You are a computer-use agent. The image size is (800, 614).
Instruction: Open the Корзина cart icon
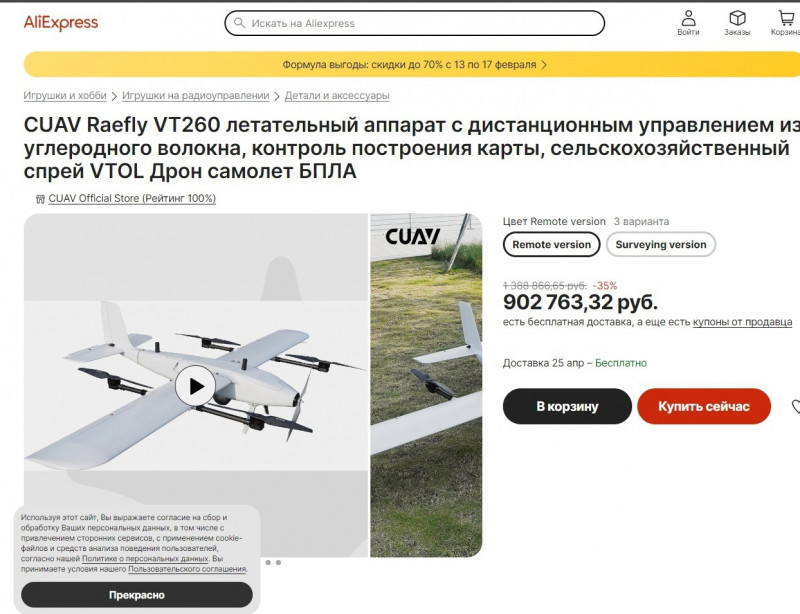tap(786, 18)
